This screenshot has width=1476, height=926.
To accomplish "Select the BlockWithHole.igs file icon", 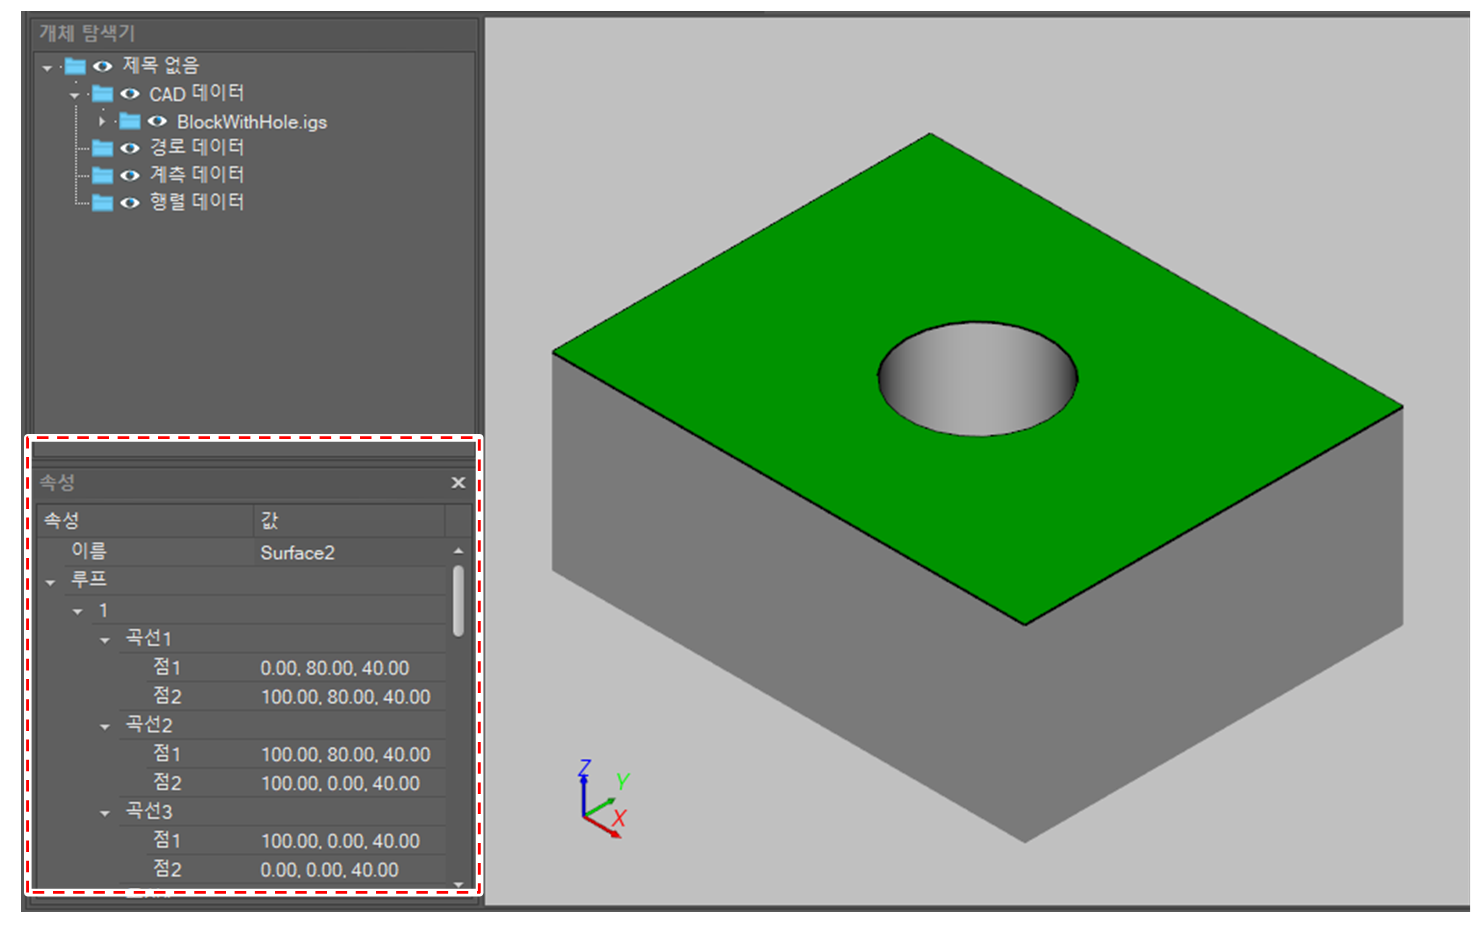I will coord(131,121).
